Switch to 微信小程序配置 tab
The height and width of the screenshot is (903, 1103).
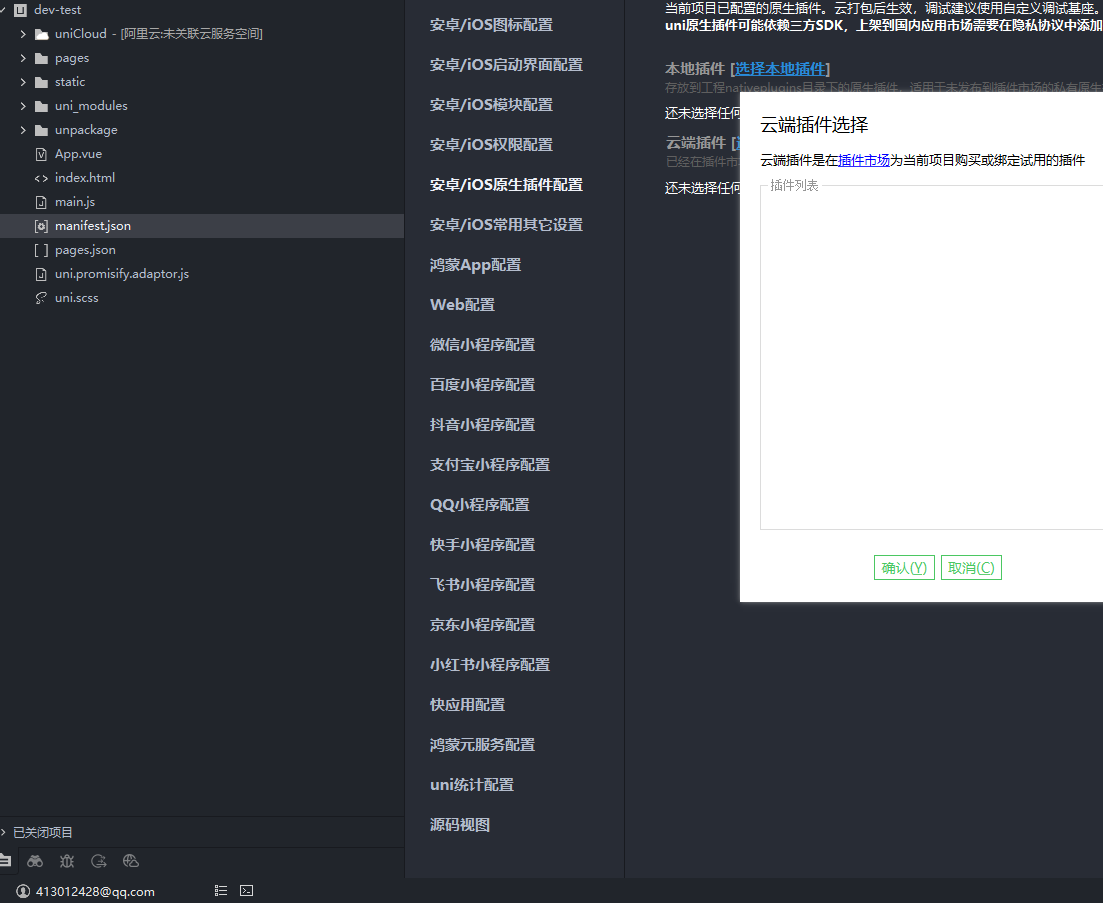(482, 345)
